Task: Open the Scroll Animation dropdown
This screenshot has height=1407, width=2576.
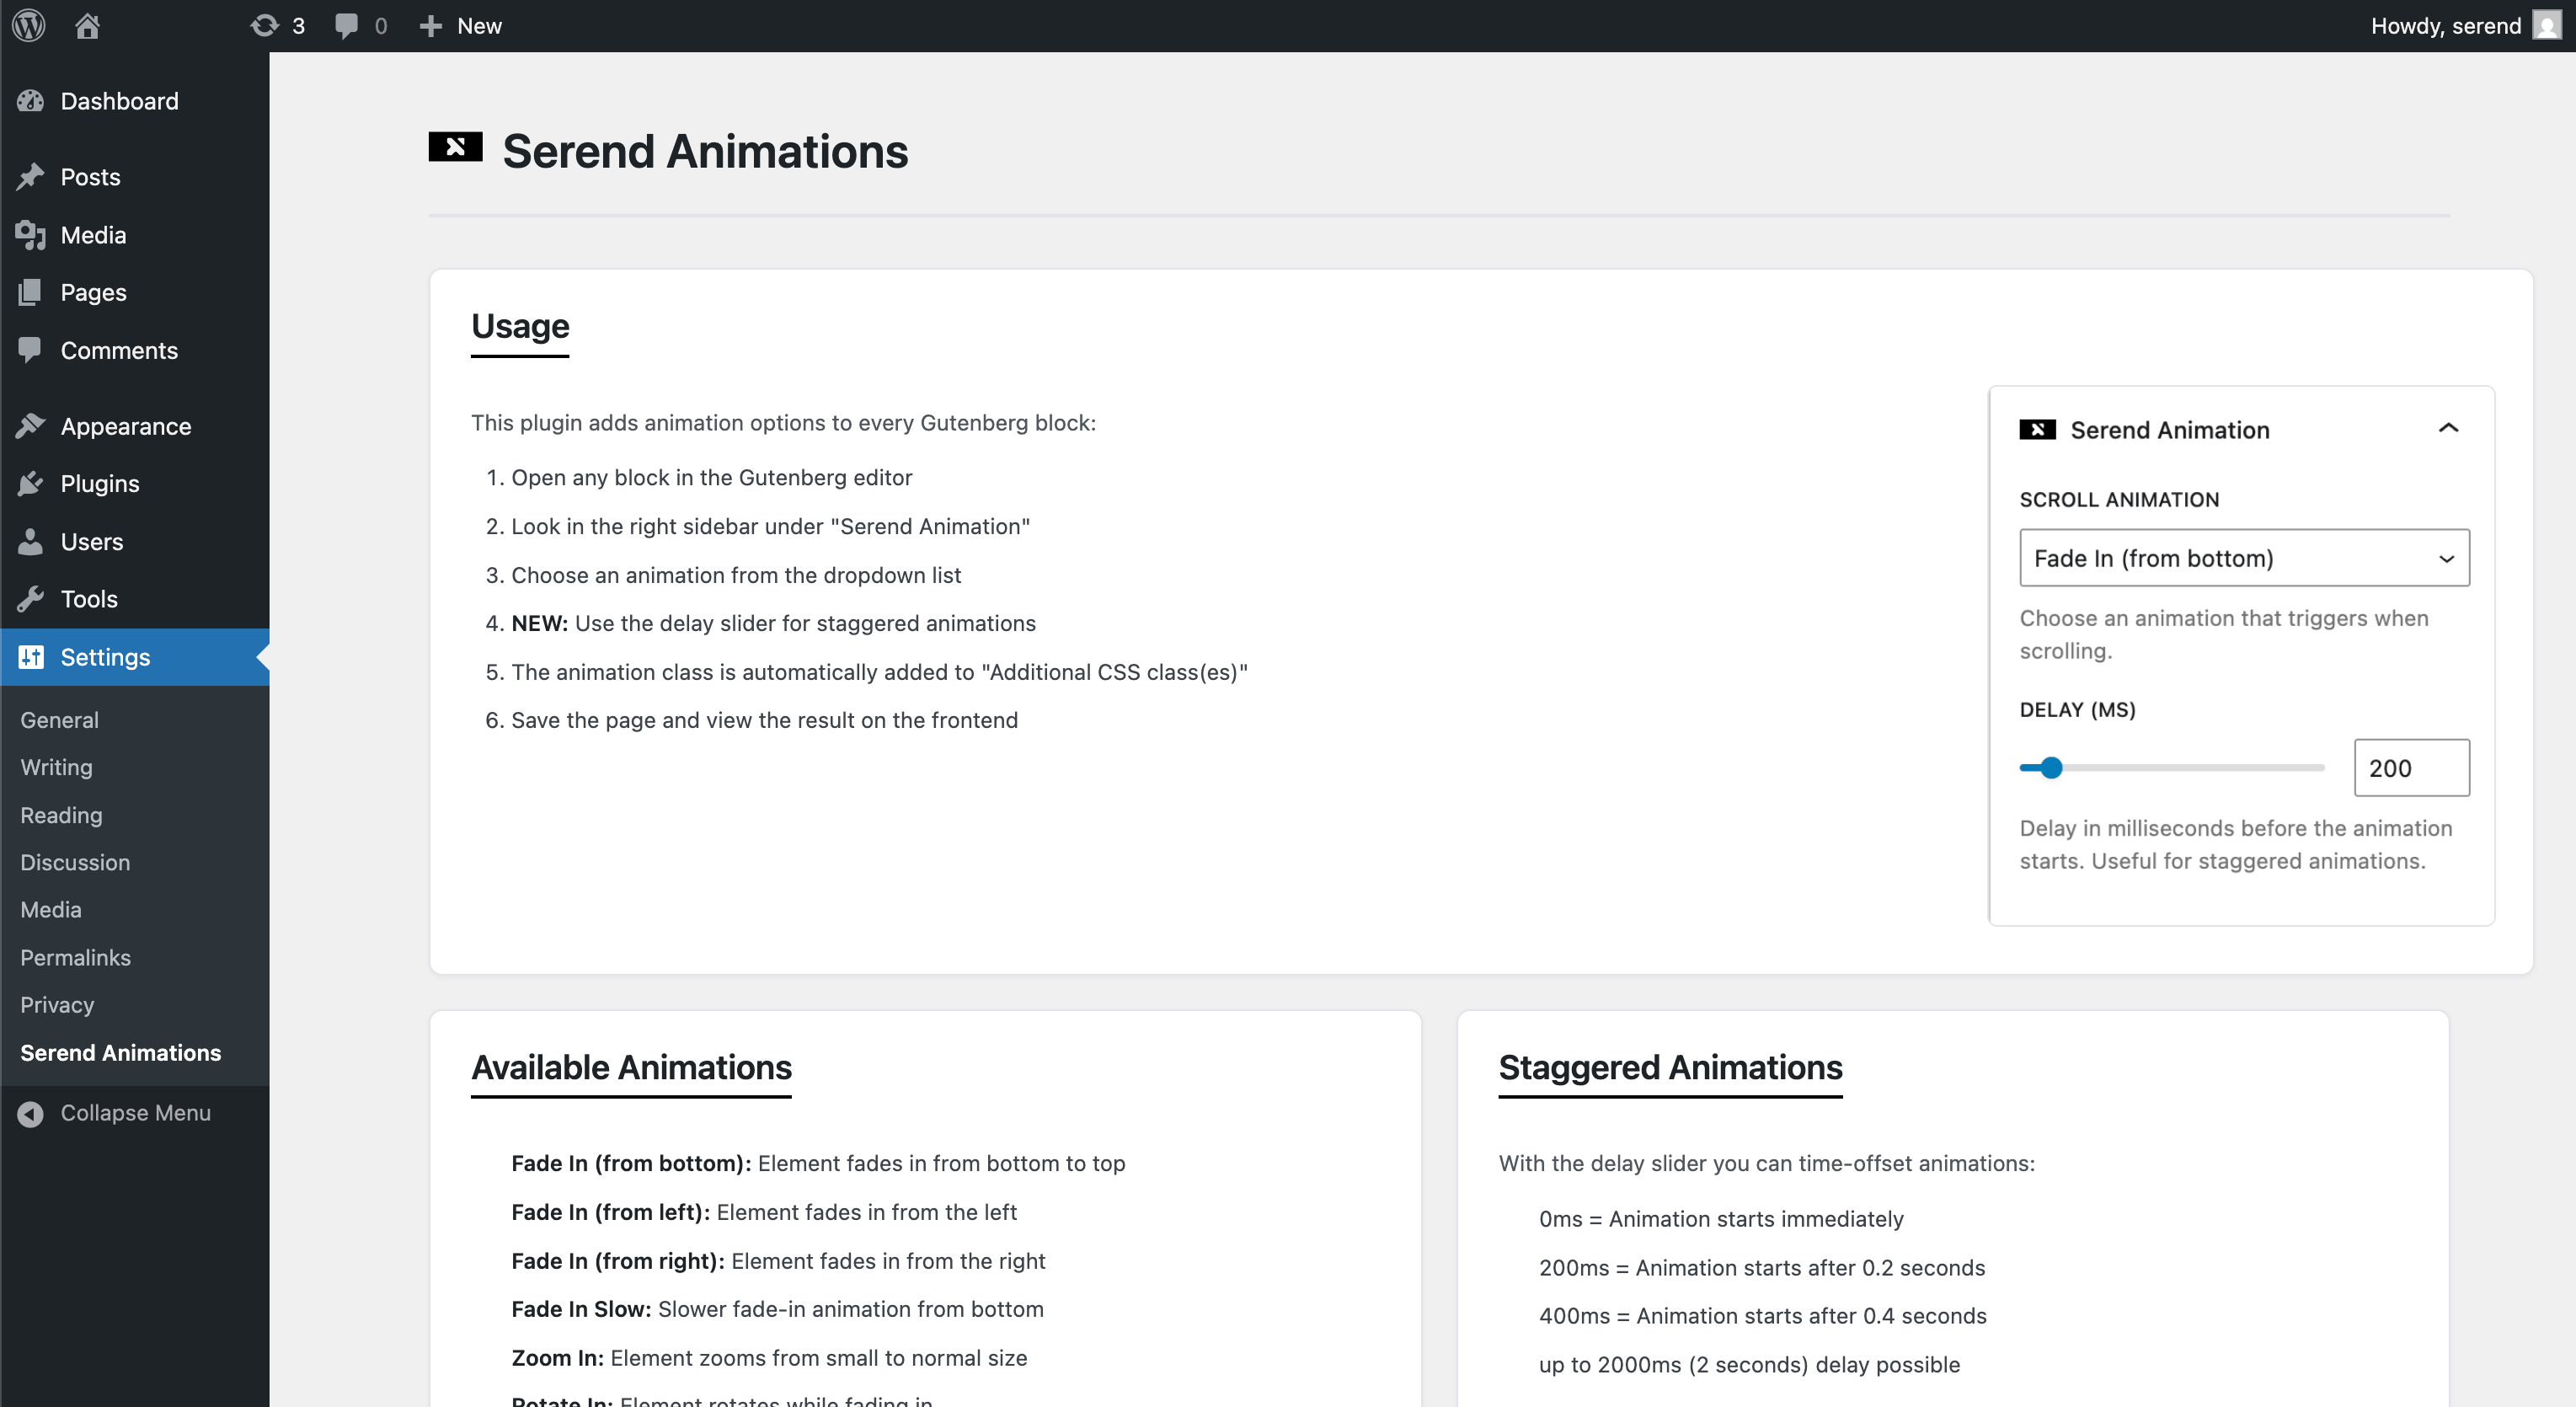Action: pos(2242,558)
